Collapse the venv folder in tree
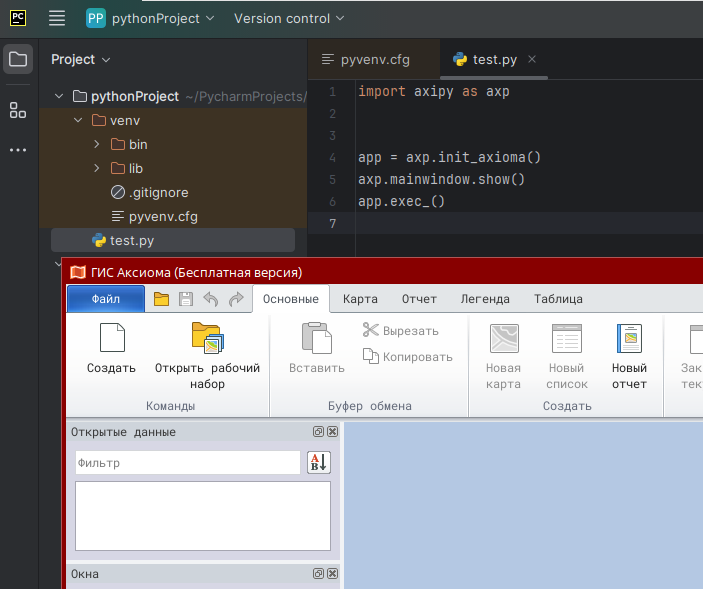This screenshot has width=703, height=589. 77,120
